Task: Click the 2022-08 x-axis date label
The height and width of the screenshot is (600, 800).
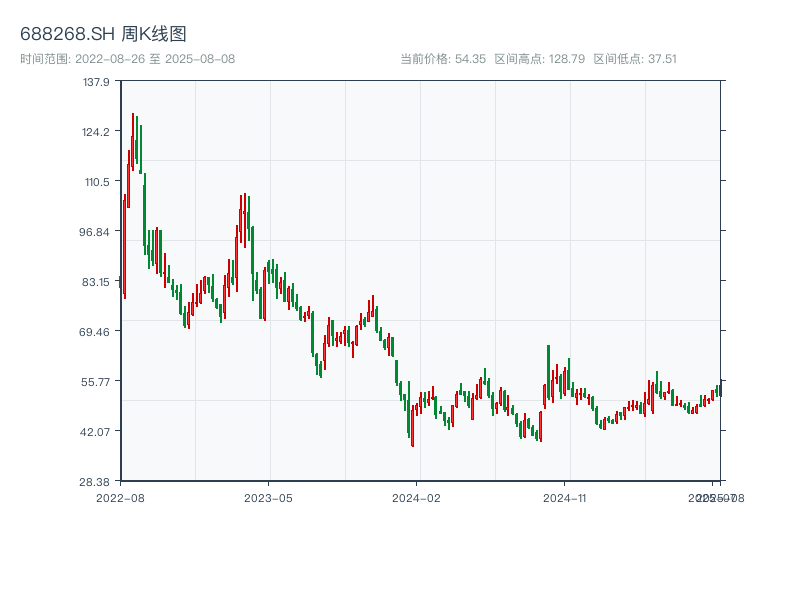Action: coord(120,497)
